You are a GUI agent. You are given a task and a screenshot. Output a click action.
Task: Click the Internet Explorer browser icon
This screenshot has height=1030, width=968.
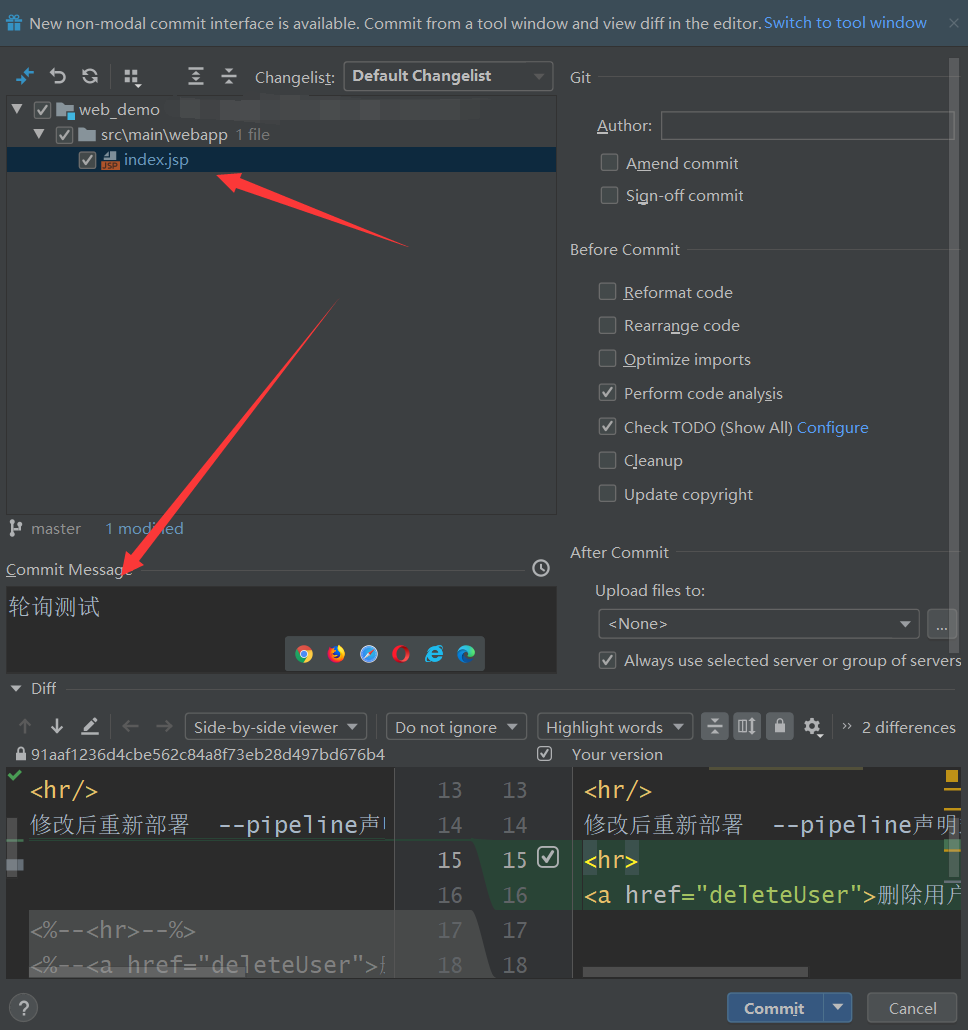pyautogui.click(x=434, y=654)
